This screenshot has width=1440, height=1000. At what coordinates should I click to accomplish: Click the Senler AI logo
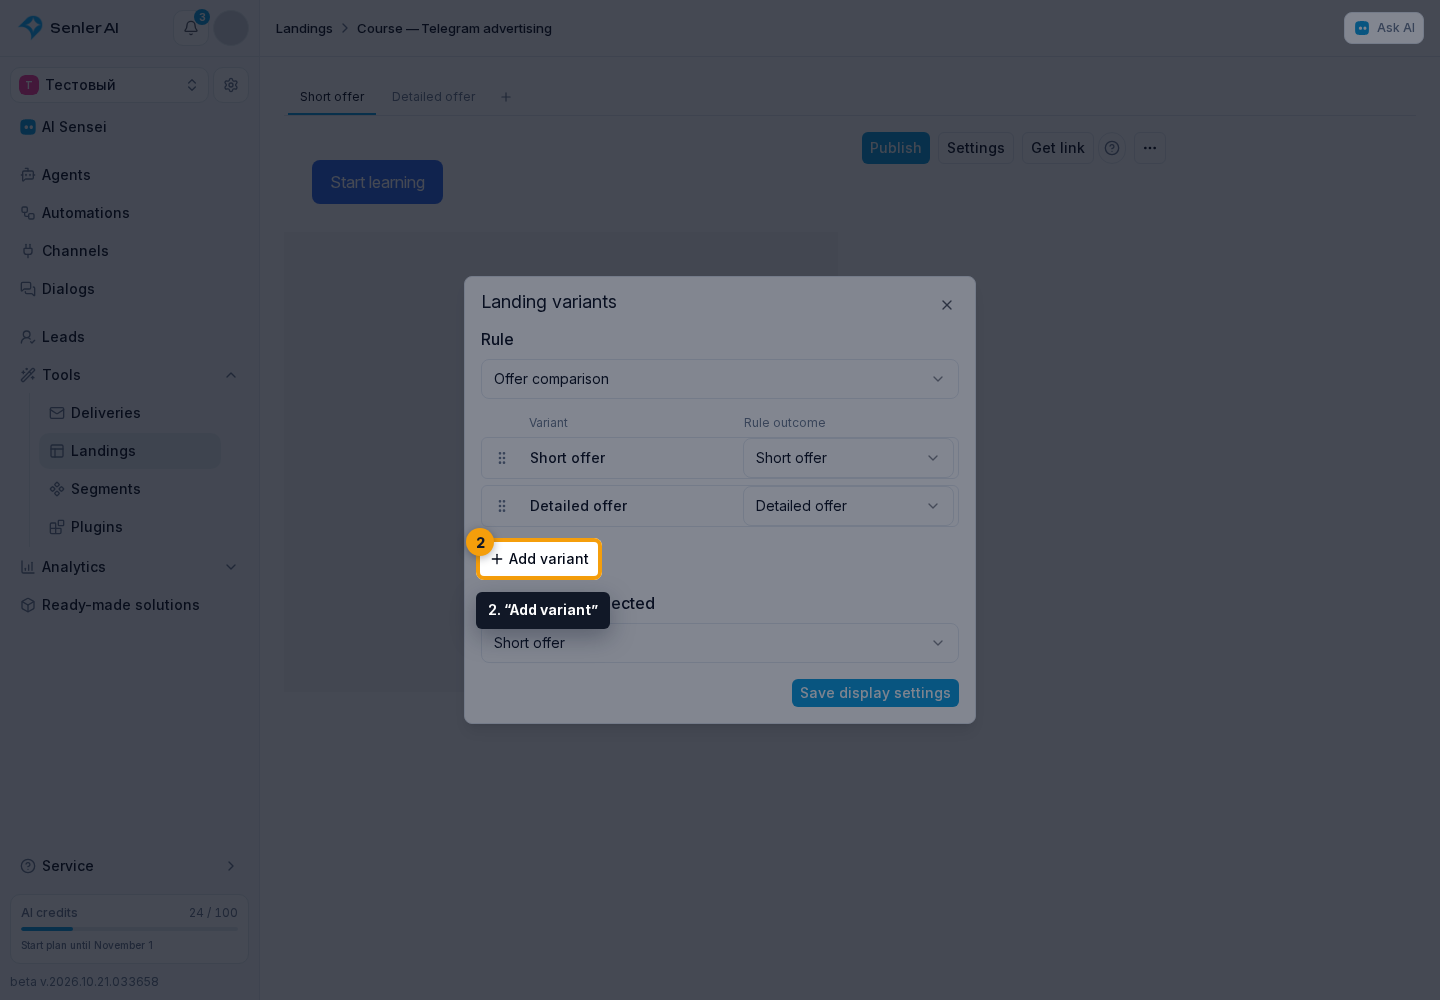click(x=69, y=28)
